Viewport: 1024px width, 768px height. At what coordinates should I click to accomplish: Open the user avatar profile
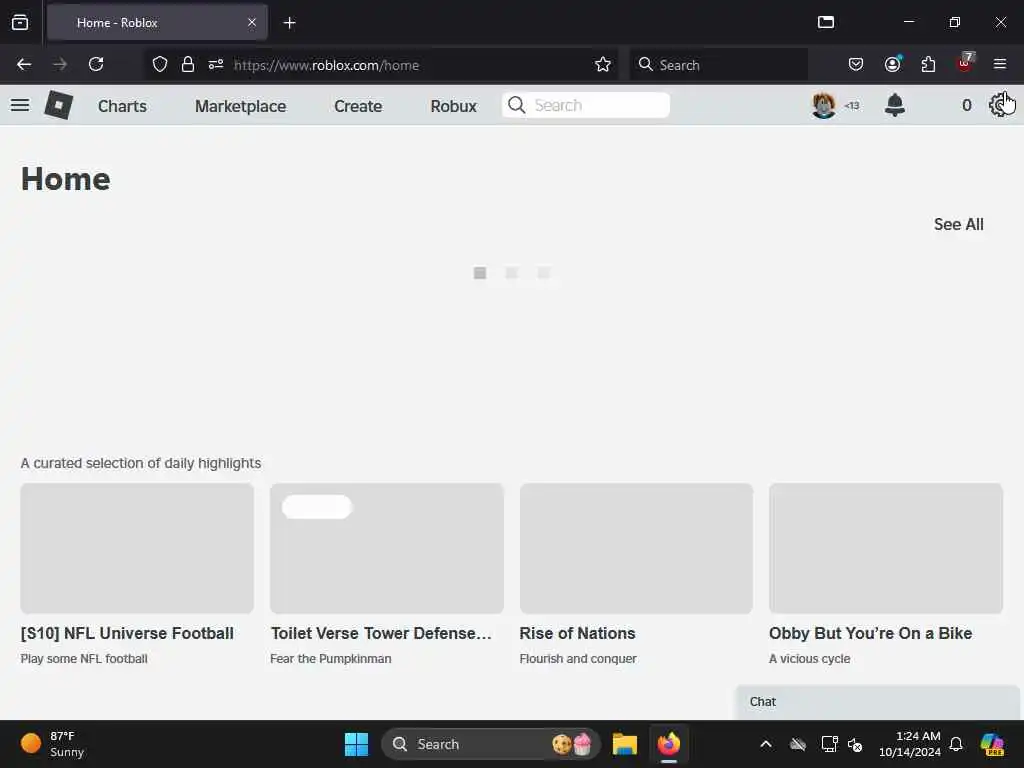coord(824,105)
